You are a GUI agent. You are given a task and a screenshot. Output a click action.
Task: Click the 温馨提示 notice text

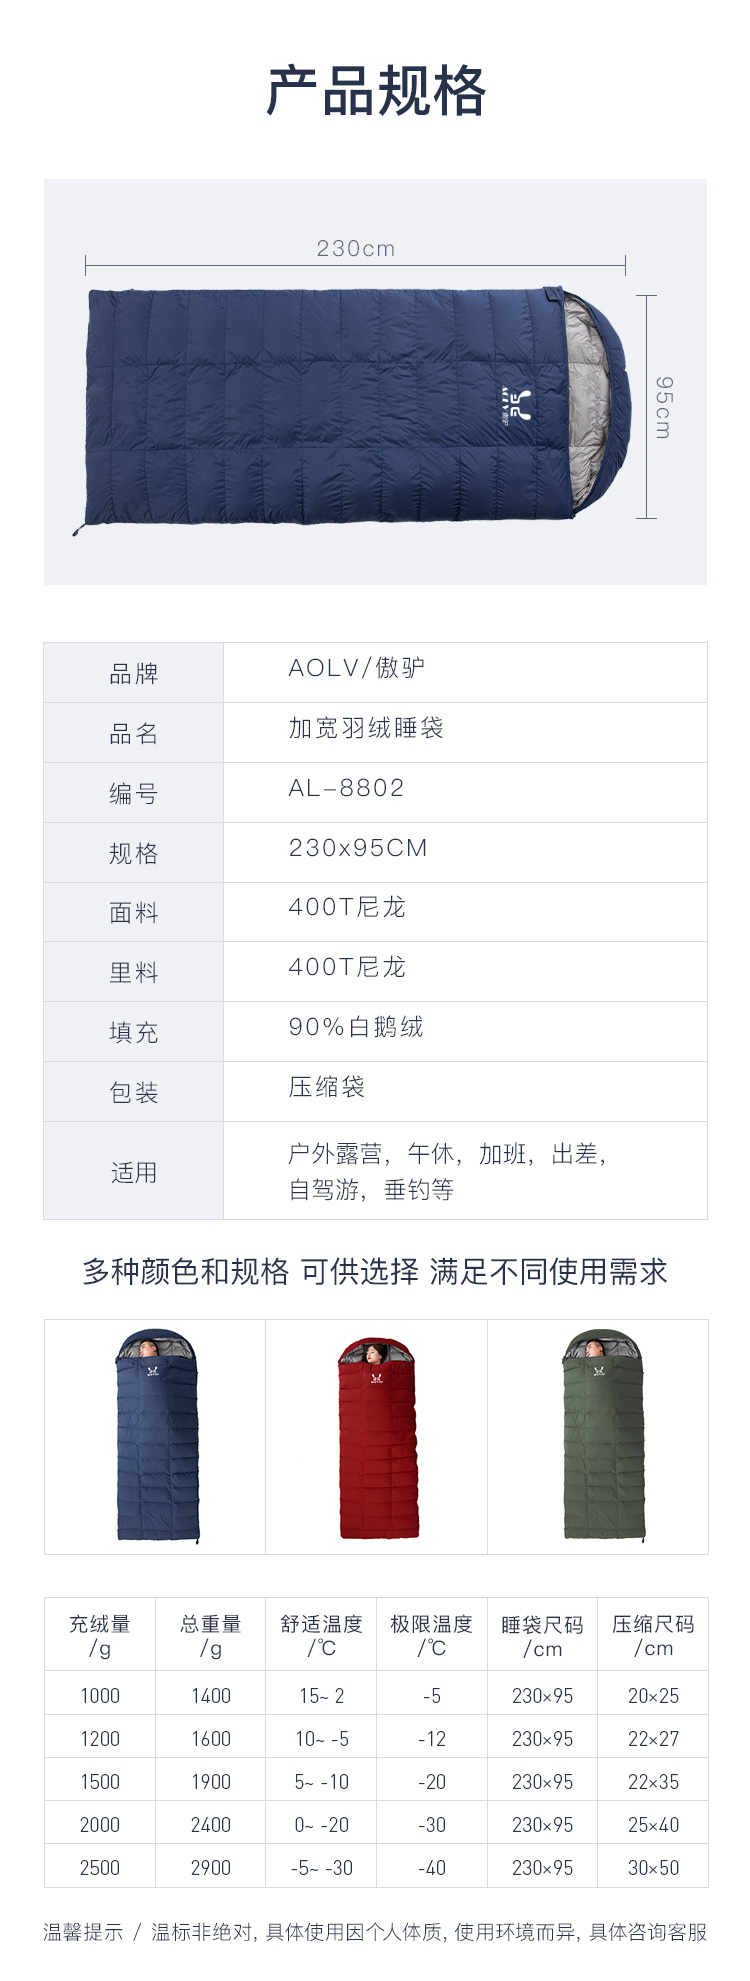(x=83, y=1931)
